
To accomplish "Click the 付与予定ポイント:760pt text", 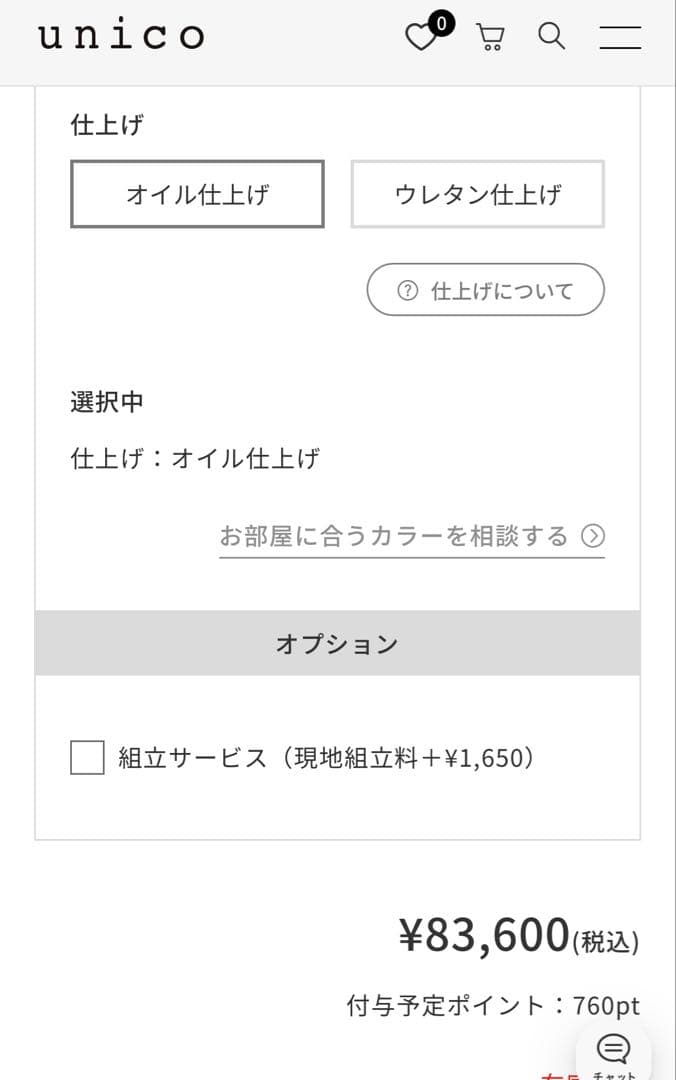I will click(x=493, y=1005).
